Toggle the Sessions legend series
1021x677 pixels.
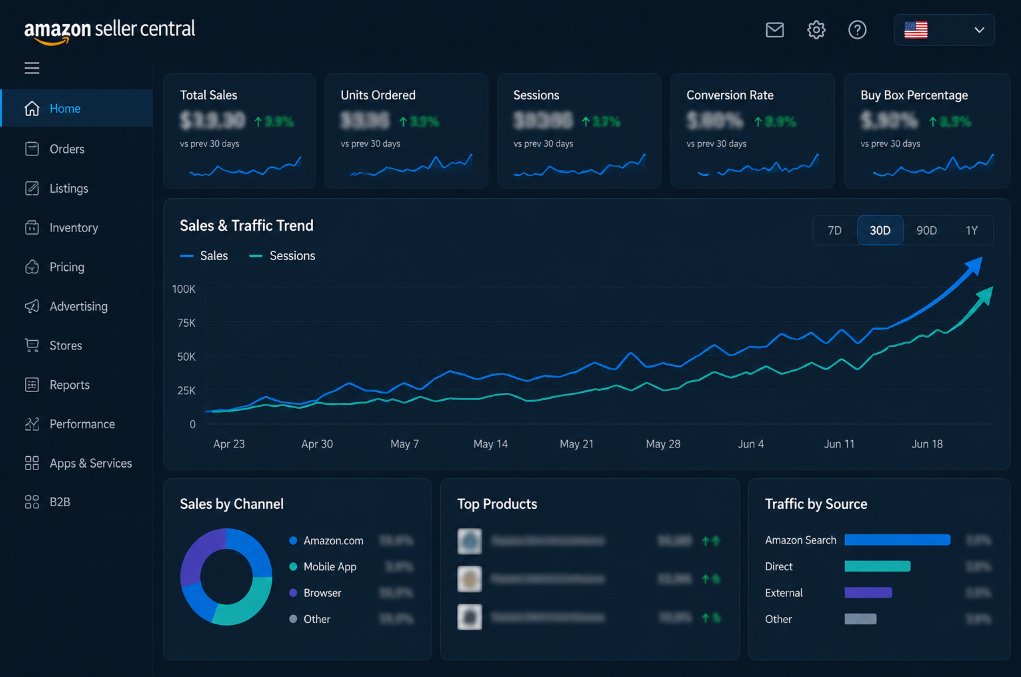tap(282, 256)
